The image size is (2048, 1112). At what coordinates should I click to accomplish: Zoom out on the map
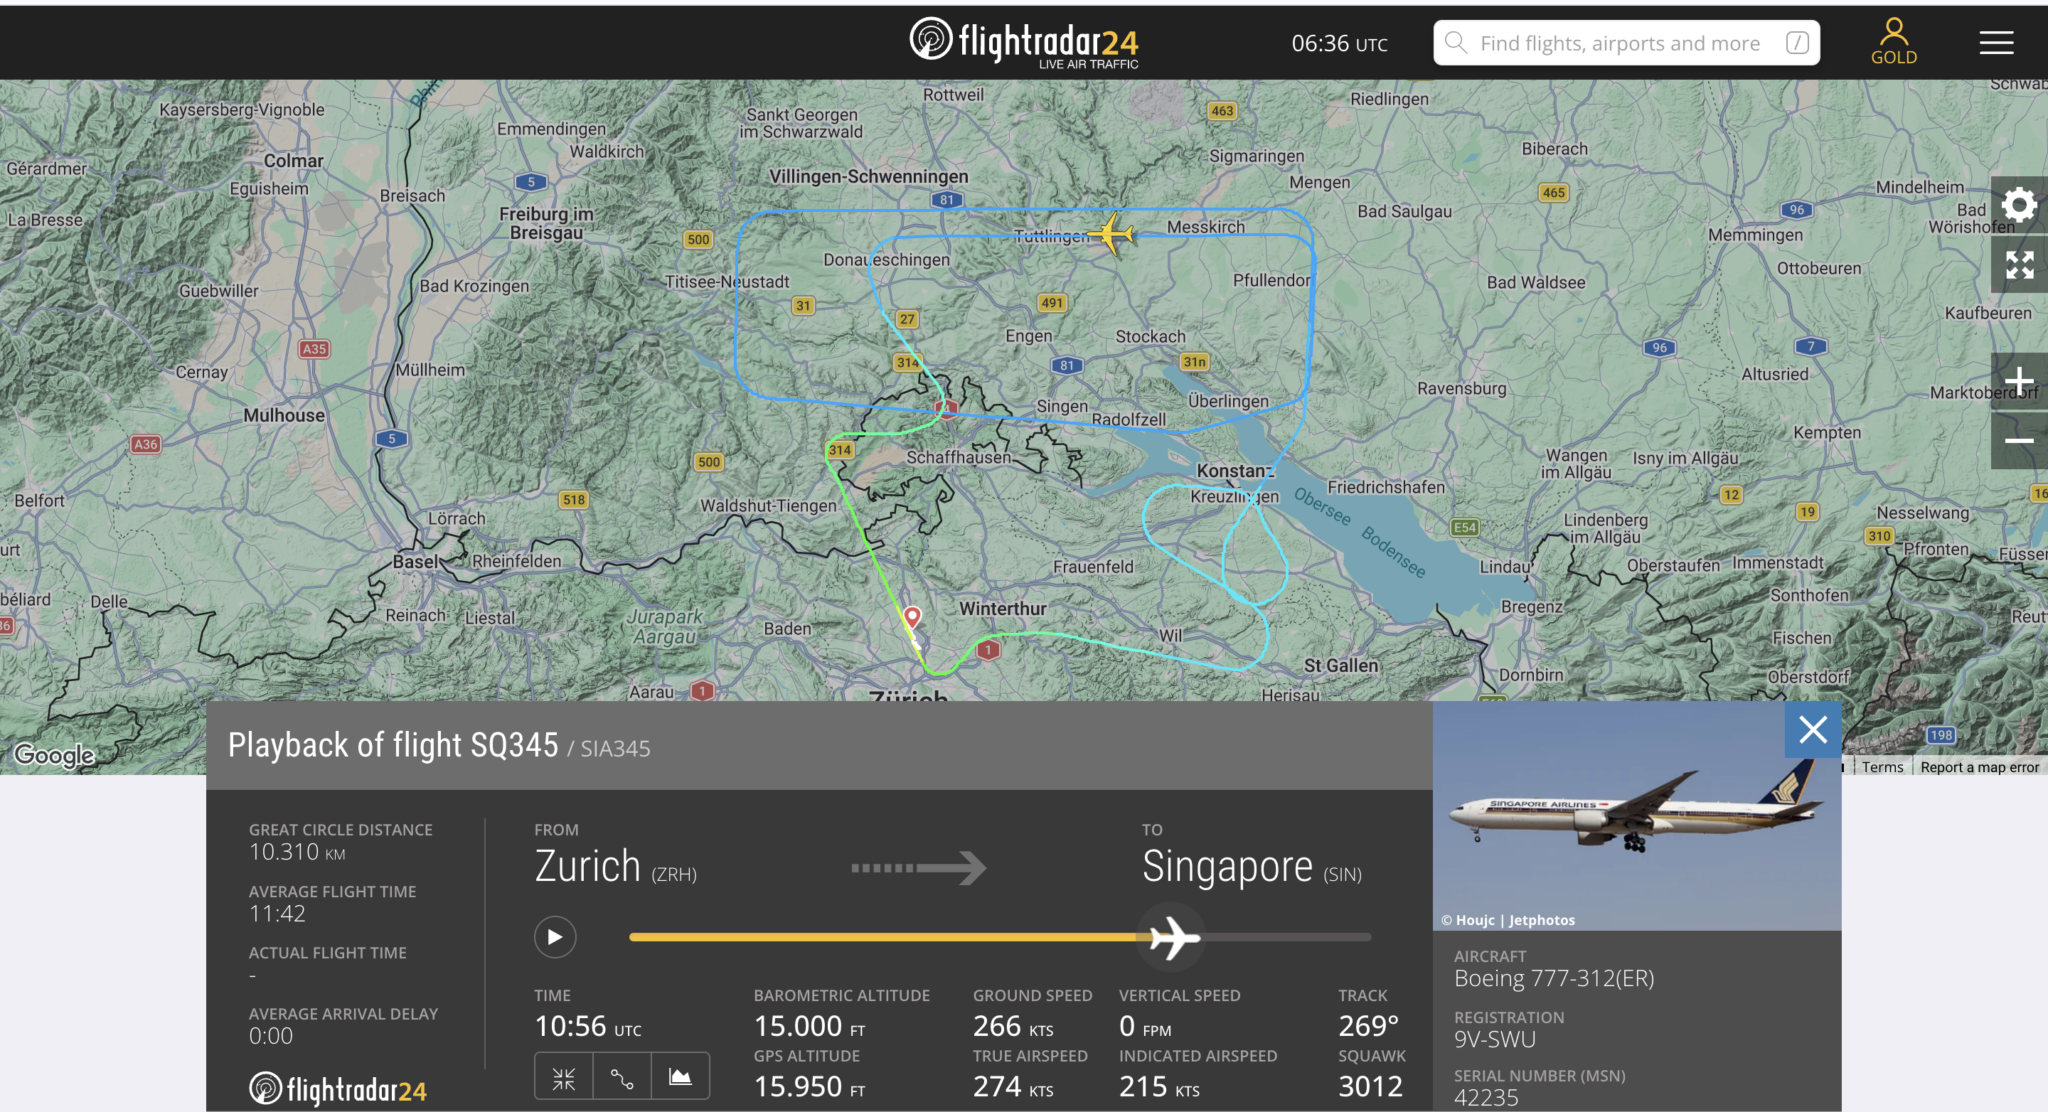(2019, 441)
